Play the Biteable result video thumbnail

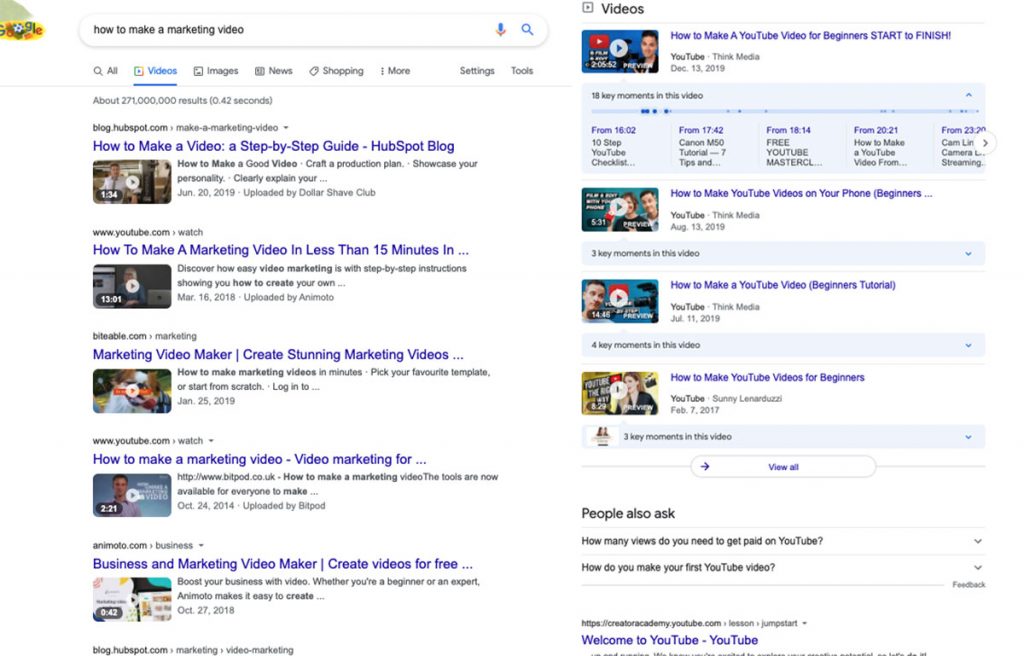132,391
